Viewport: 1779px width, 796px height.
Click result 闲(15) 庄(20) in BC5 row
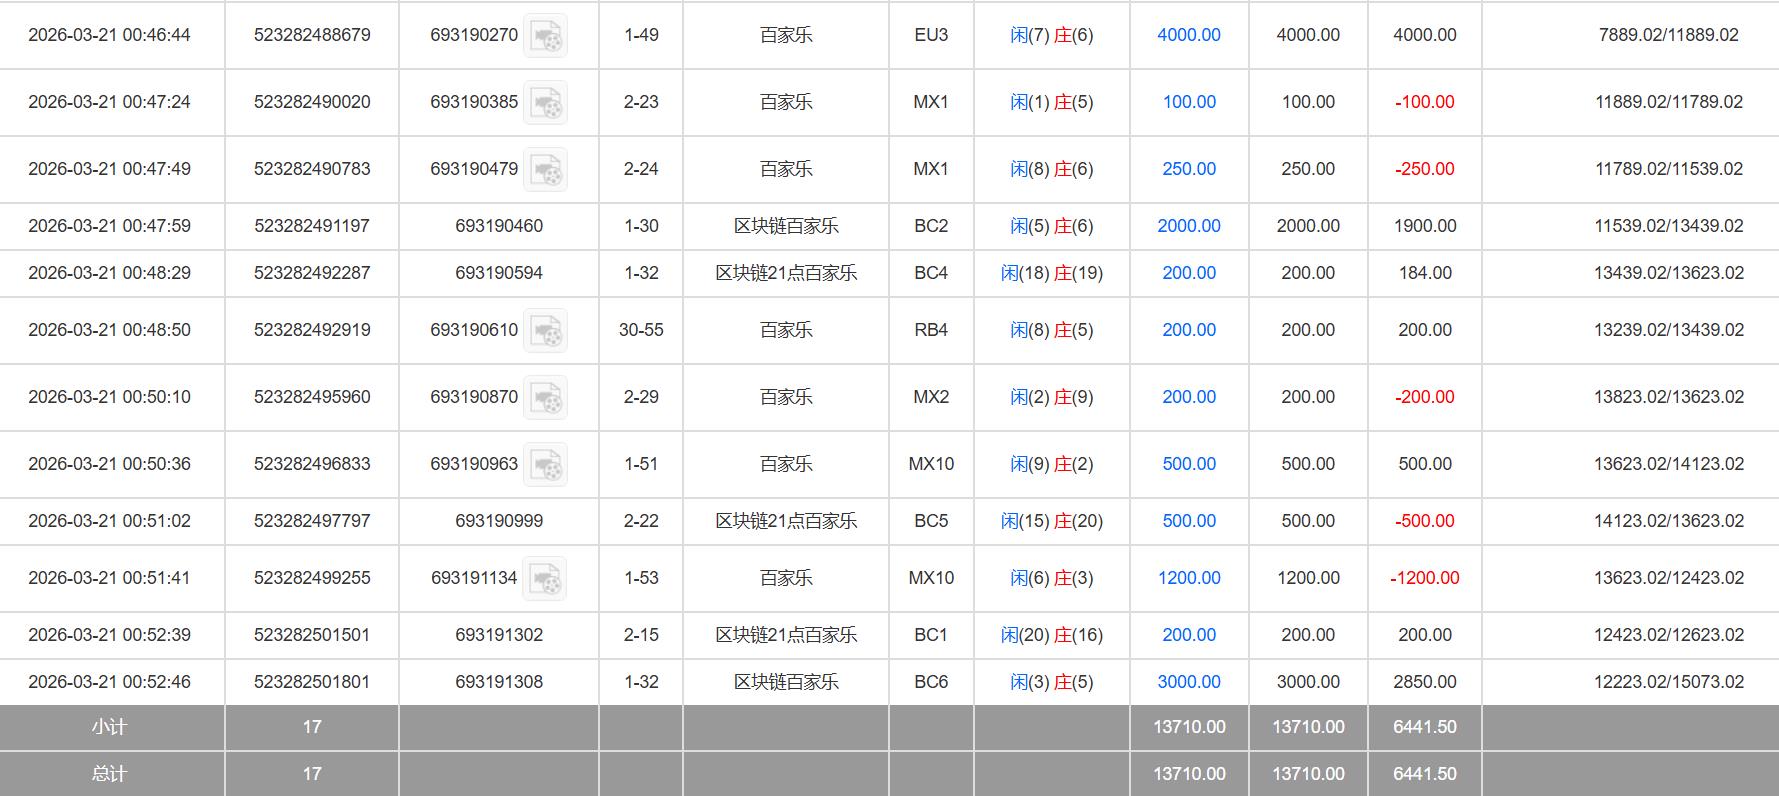(x=1051, y=521)
